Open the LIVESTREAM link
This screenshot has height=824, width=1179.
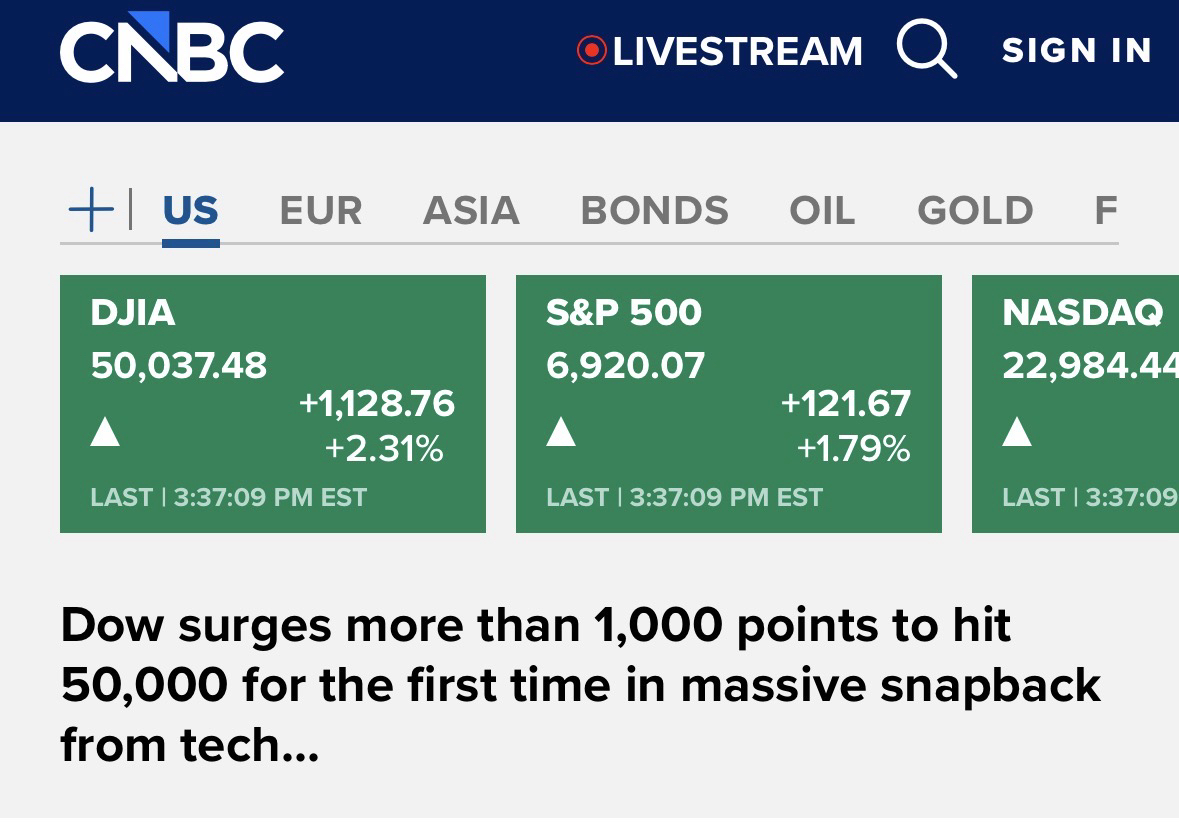coord(736,51)
